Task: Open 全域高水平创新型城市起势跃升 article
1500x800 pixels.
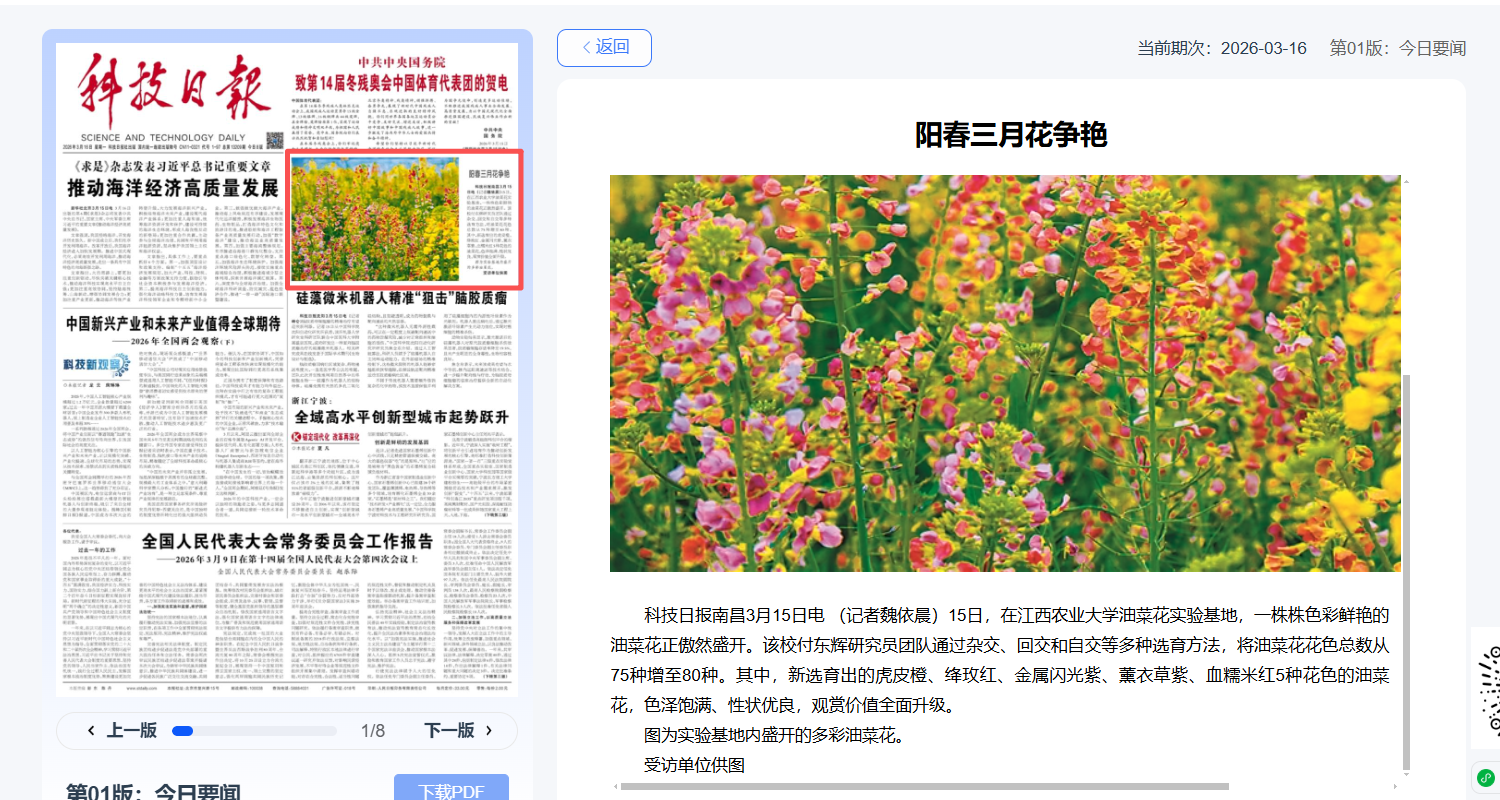Action: point(400,416)
